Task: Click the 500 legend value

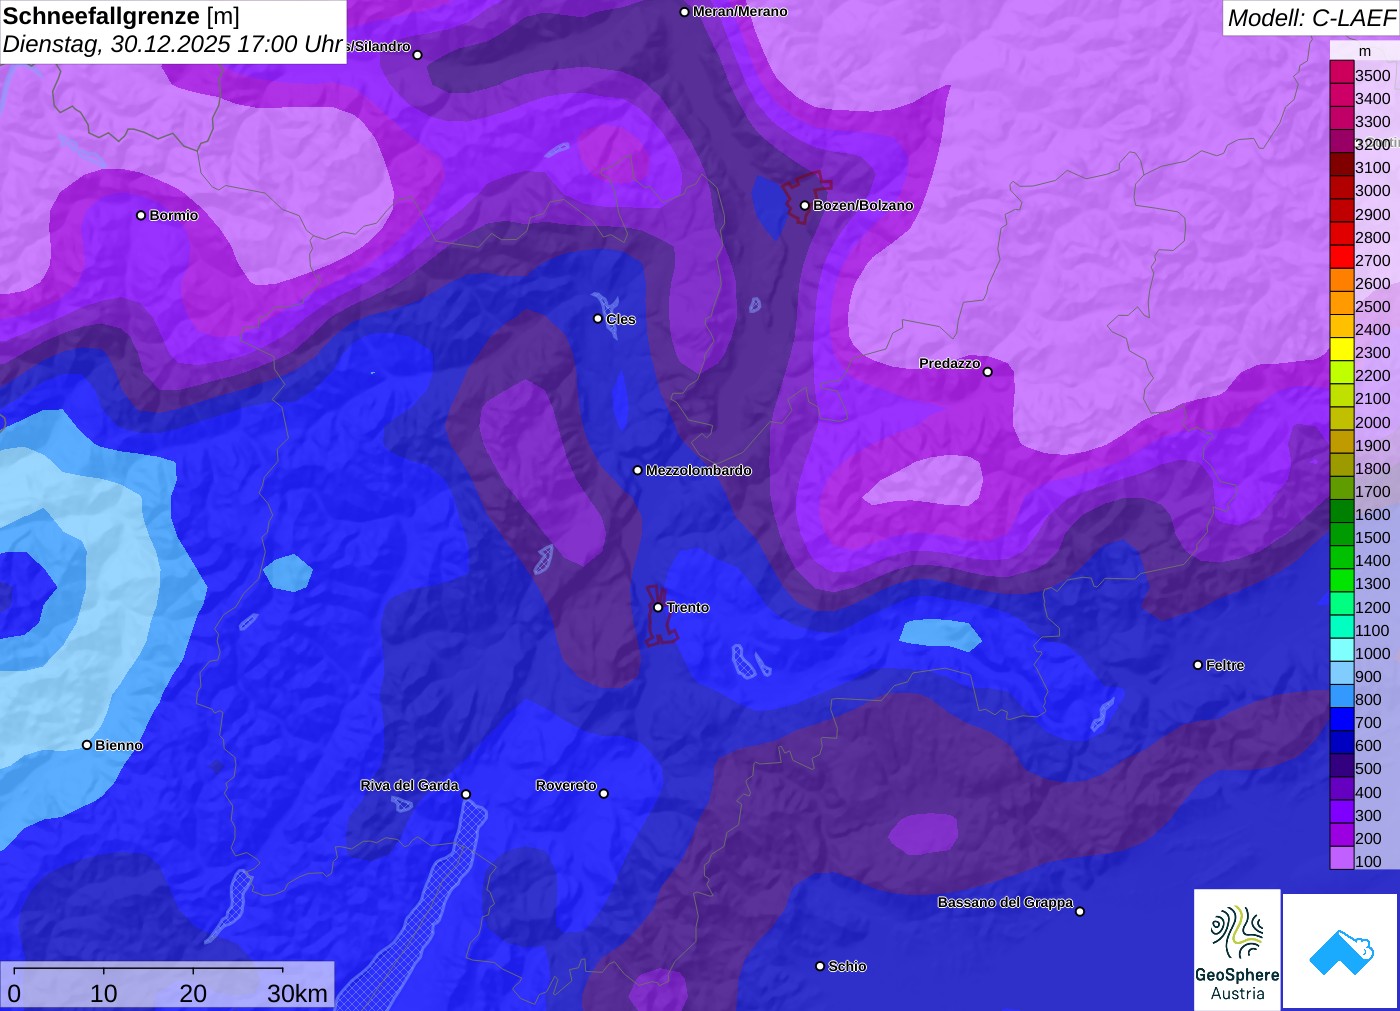Action: coord(1368,768)
